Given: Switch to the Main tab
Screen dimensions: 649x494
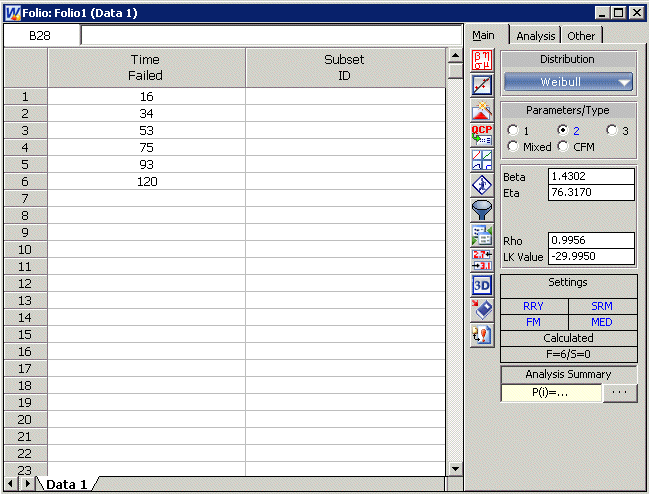Looking at the screenshot, I should (x=483, y=36).
